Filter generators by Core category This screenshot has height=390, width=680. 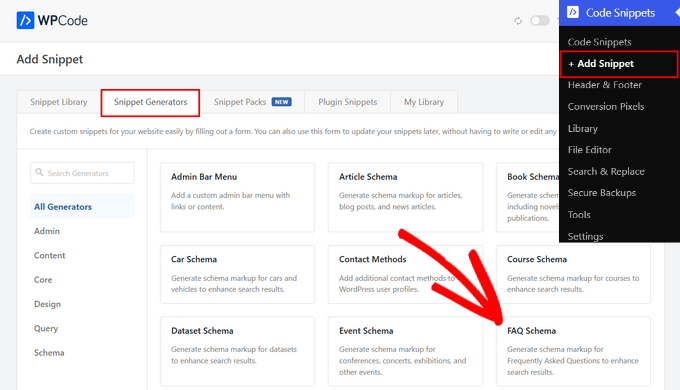coord(43,280)
